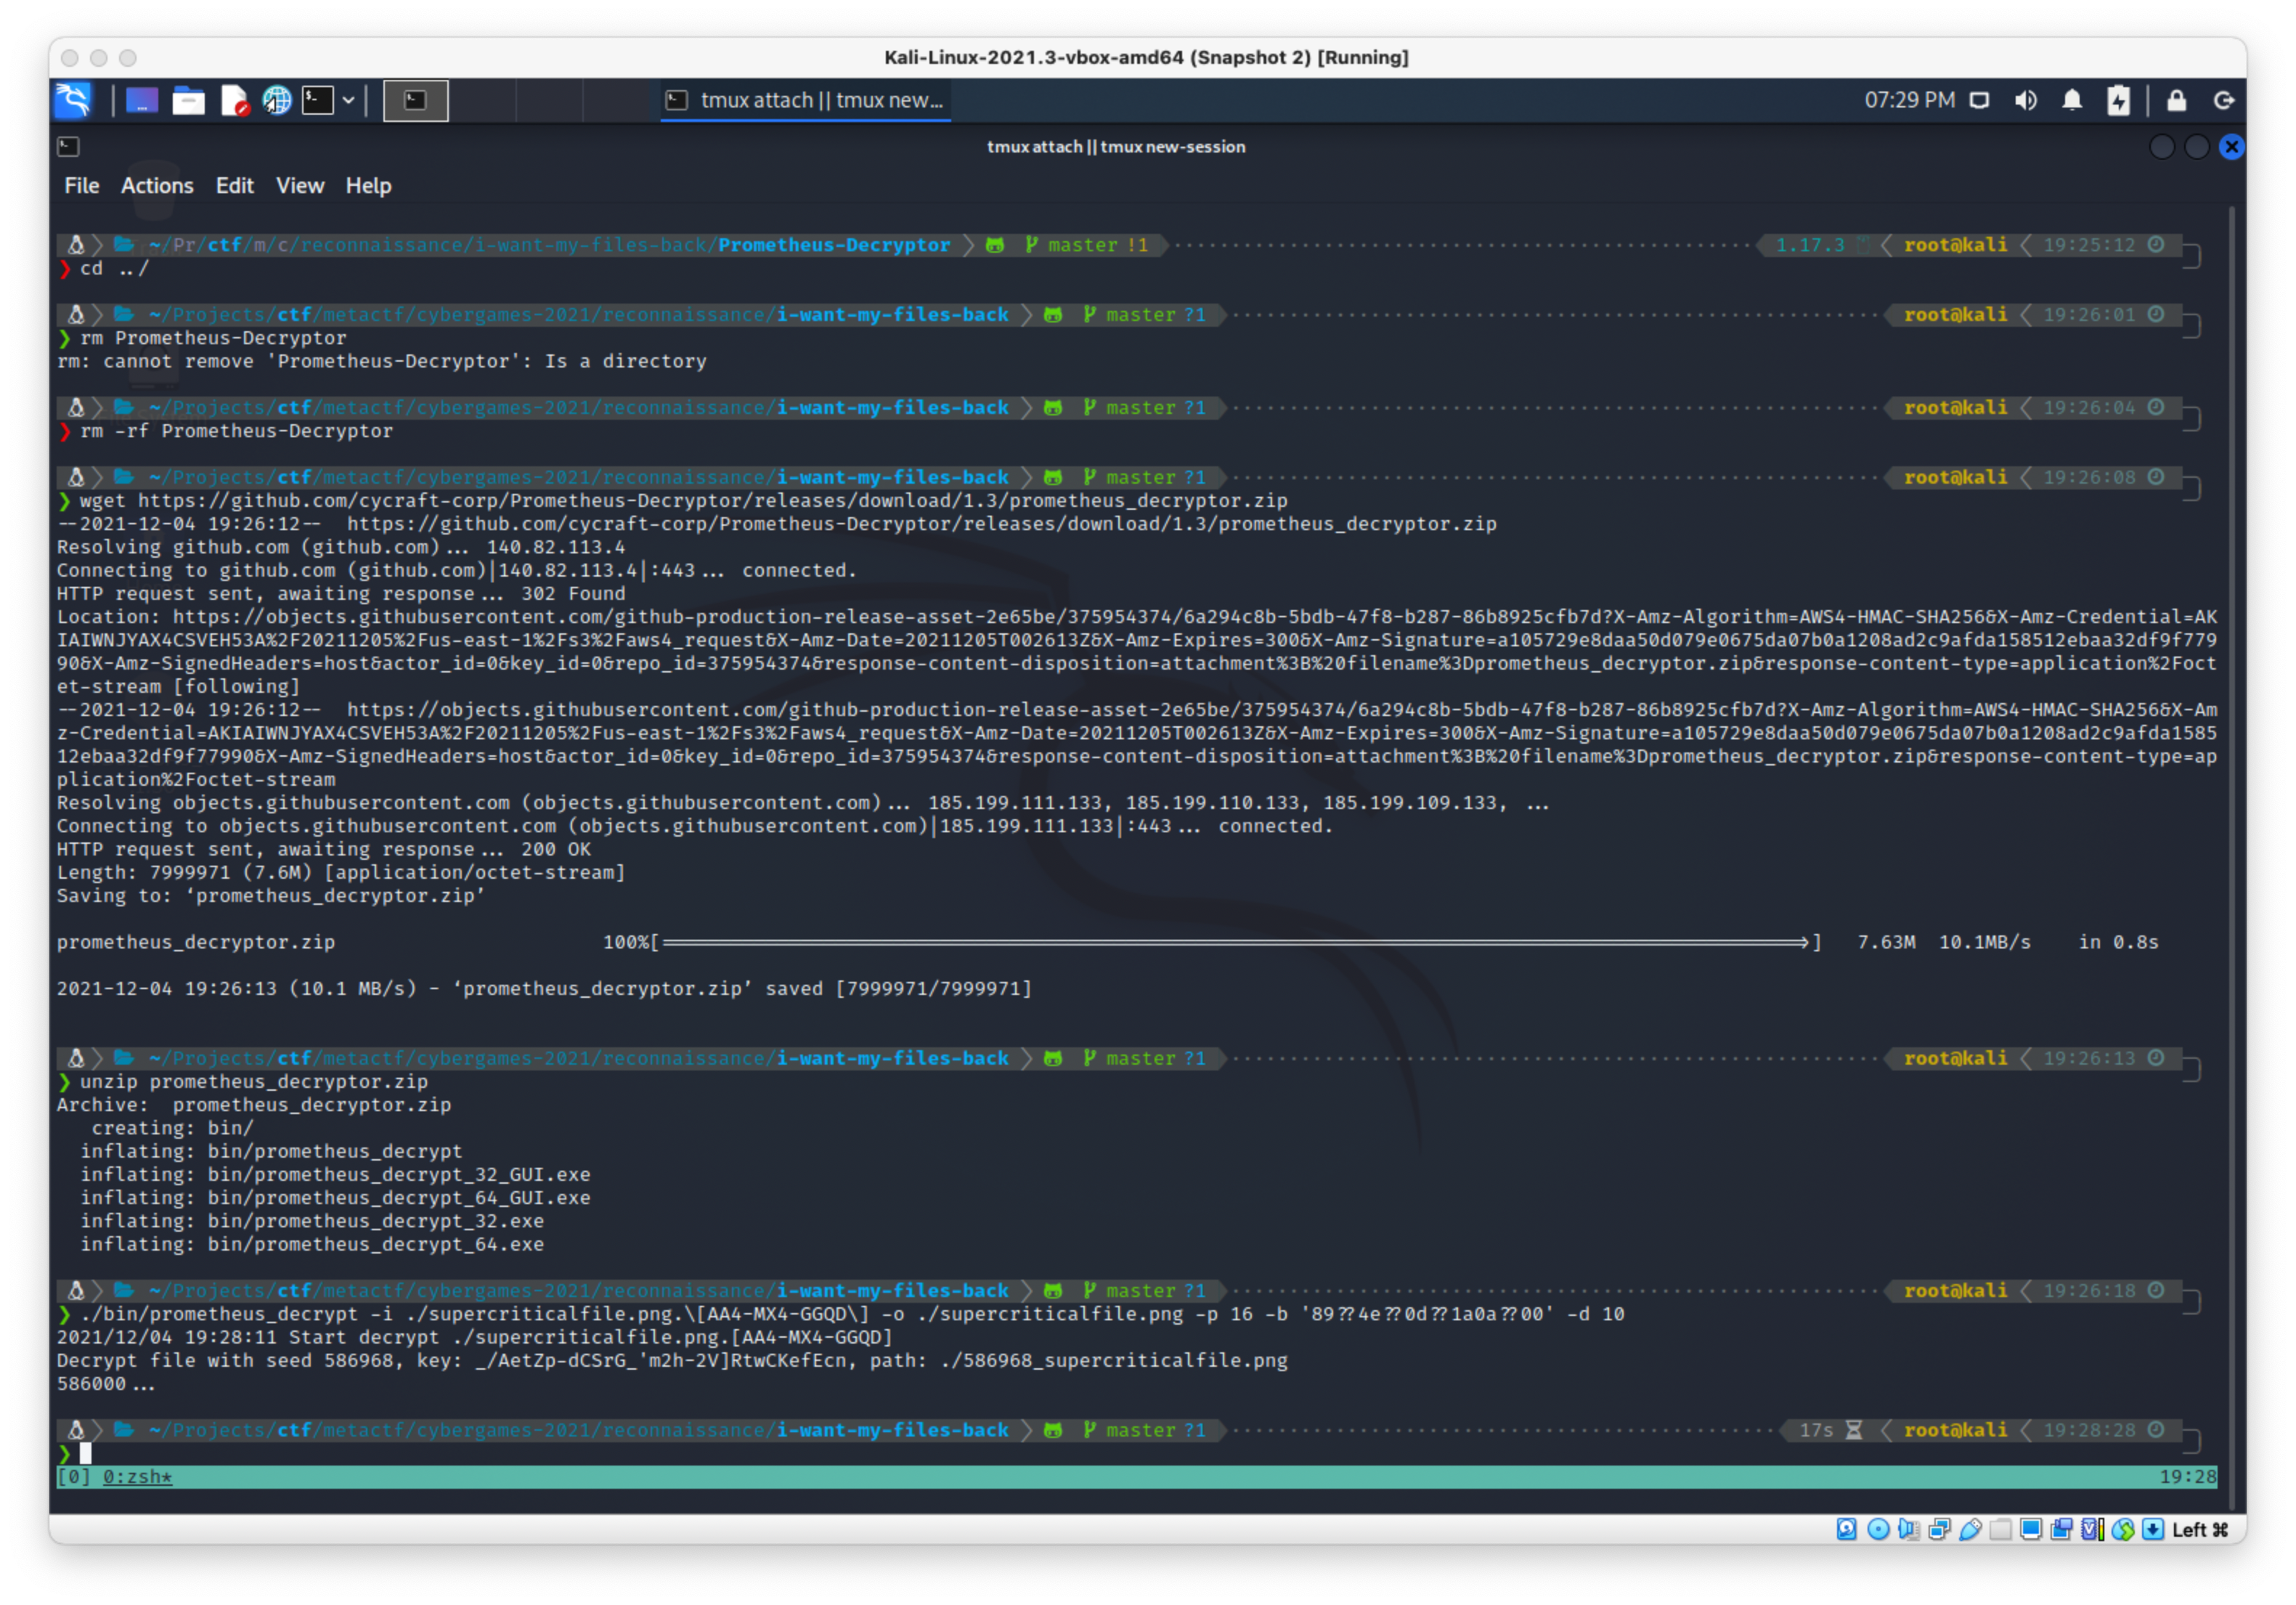2296x1605 pixels.
Task: Click the 'Decrypt file with seed 586968' line
Action: 672,1361
